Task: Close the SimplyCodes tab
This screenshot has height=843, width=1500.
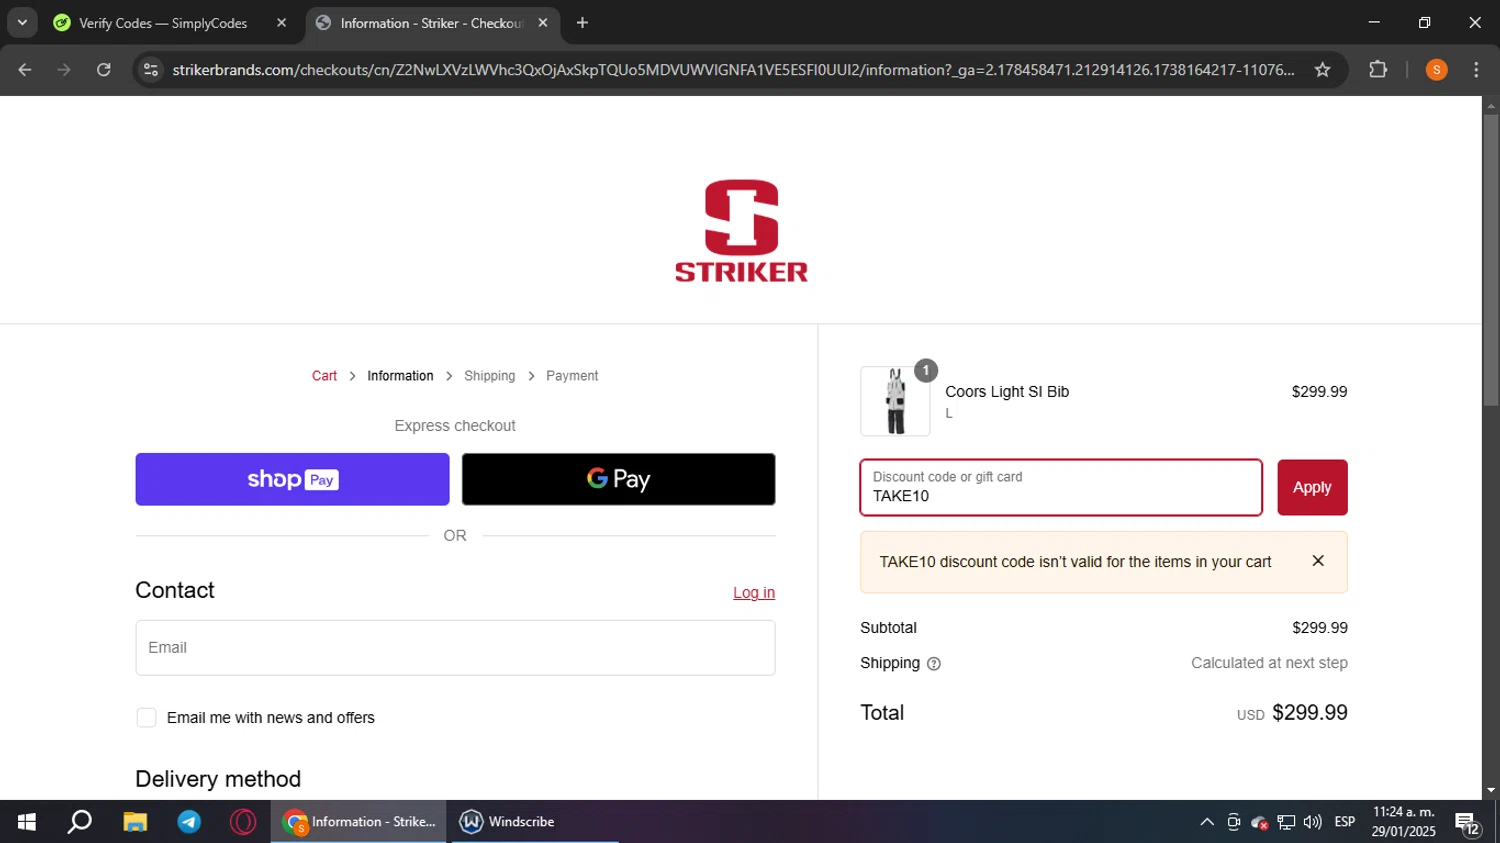Action: [x=281, y=23]
